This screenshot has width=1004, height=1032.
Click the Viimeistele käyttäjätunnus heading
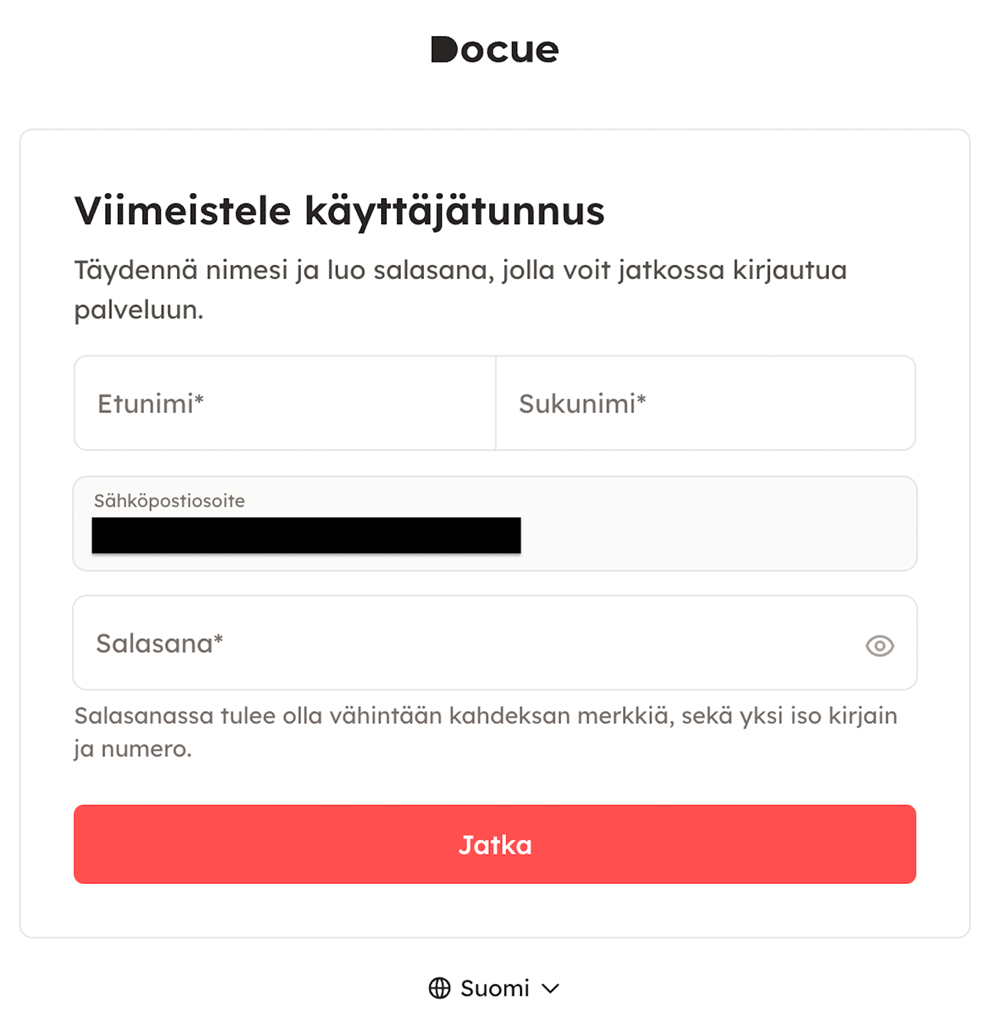point(339,211)
